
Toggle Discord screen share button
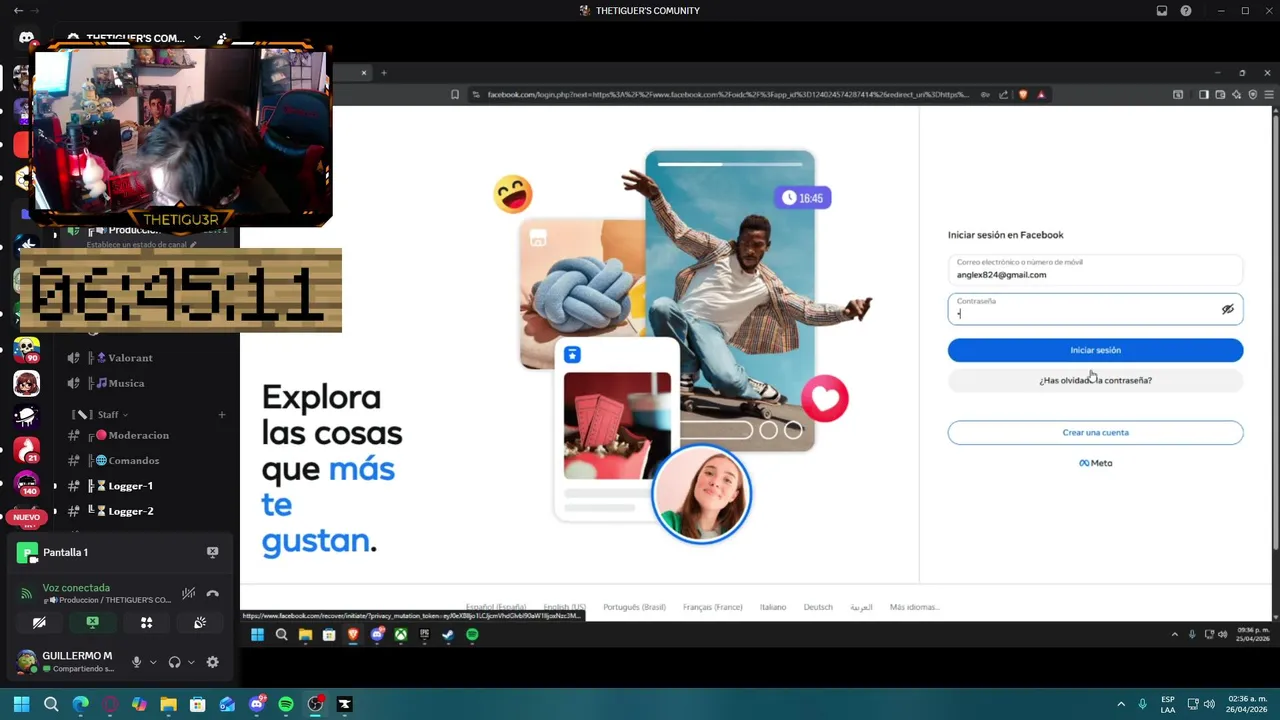click(x=92, y=622)
